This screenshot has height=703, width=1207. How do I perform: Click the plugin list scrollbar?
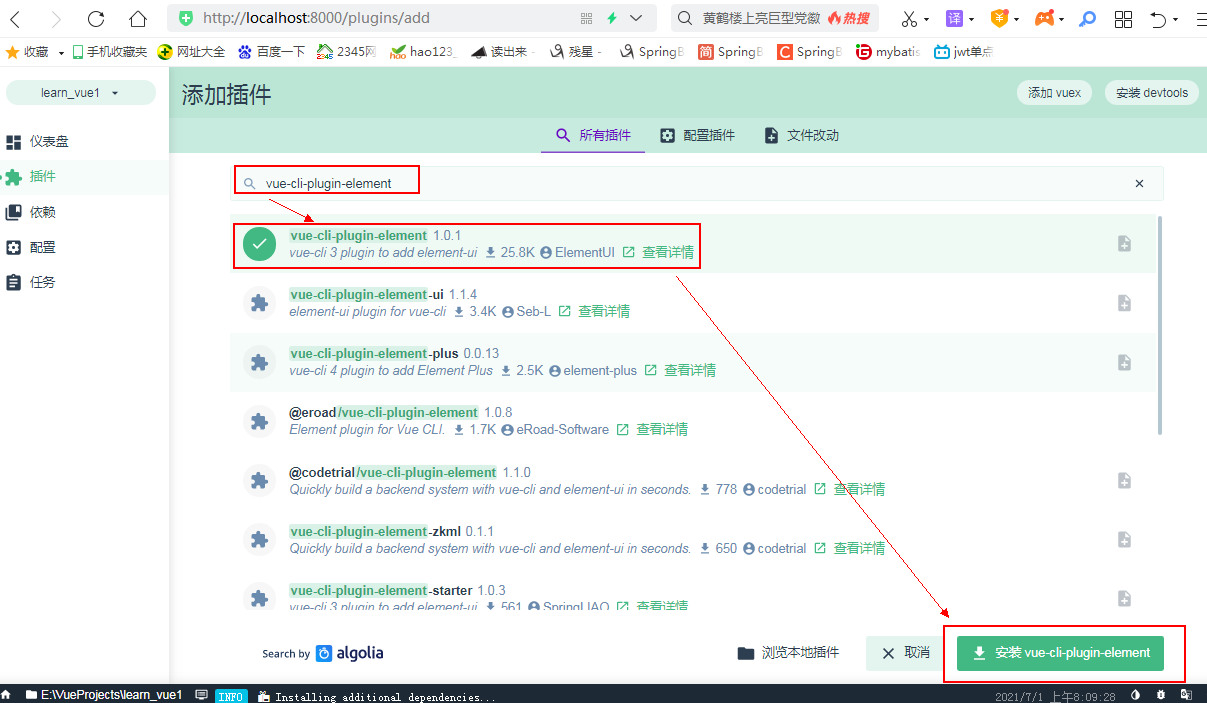[1160, 325]
